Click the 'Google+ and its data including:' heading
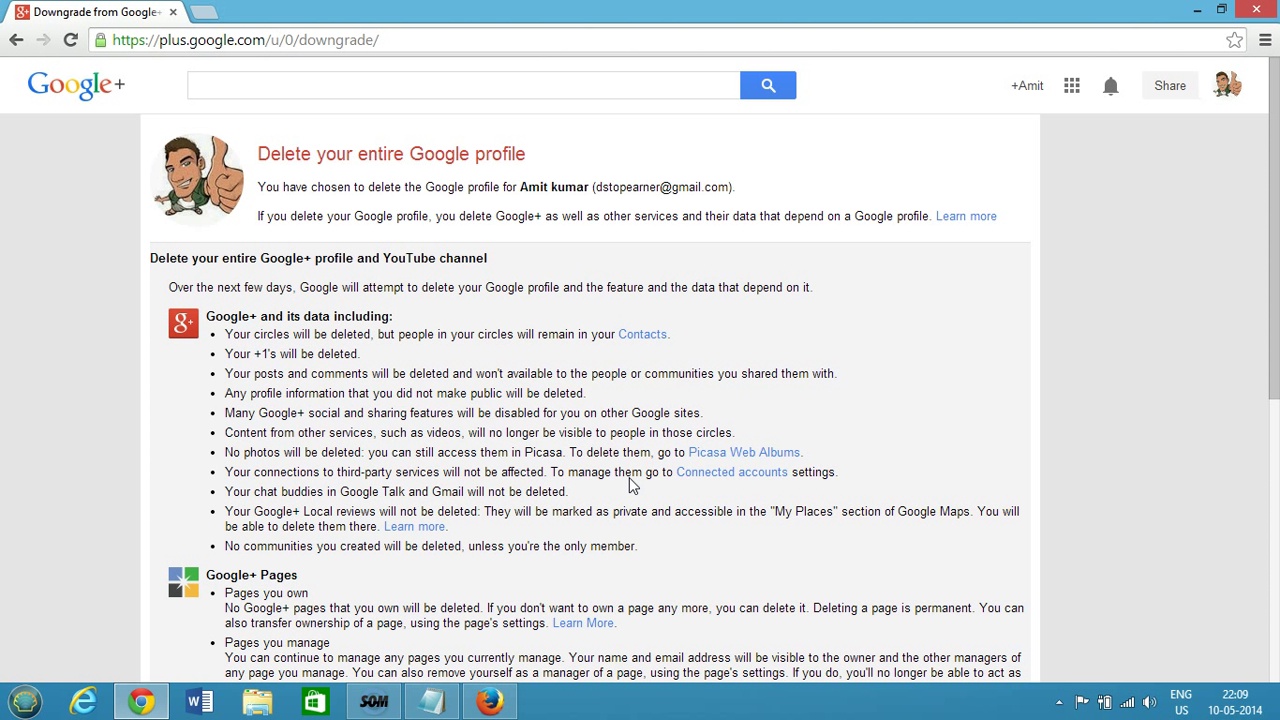This screenshot has height=720, width=1280. [299, 316]
